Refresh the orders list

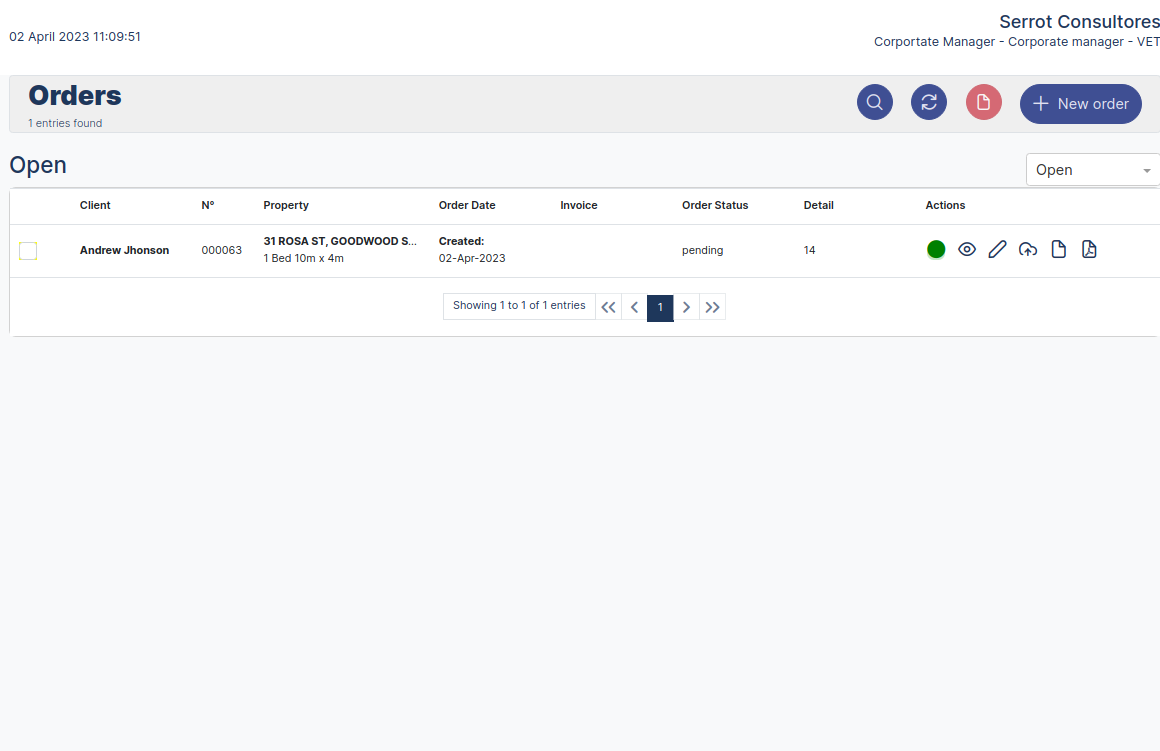click(928, 102)
